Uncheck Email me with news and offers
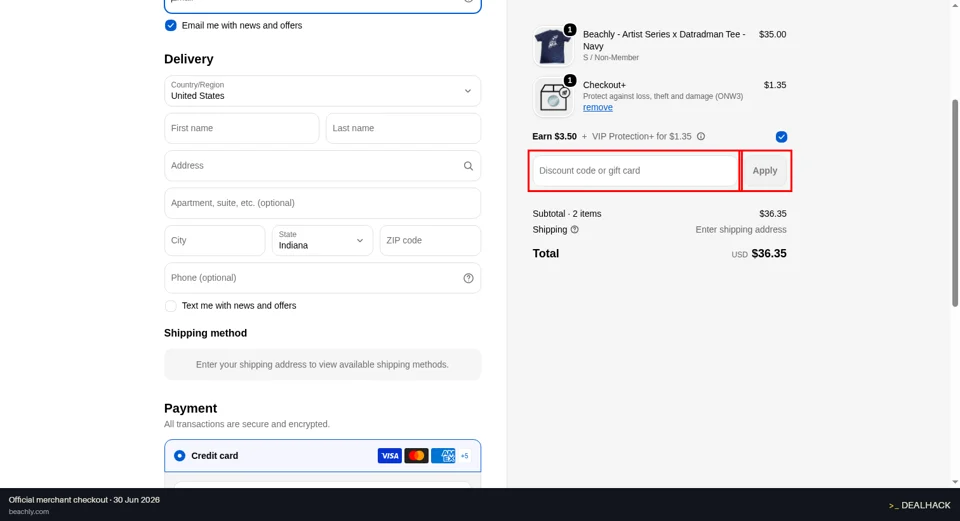 (171, 25)
